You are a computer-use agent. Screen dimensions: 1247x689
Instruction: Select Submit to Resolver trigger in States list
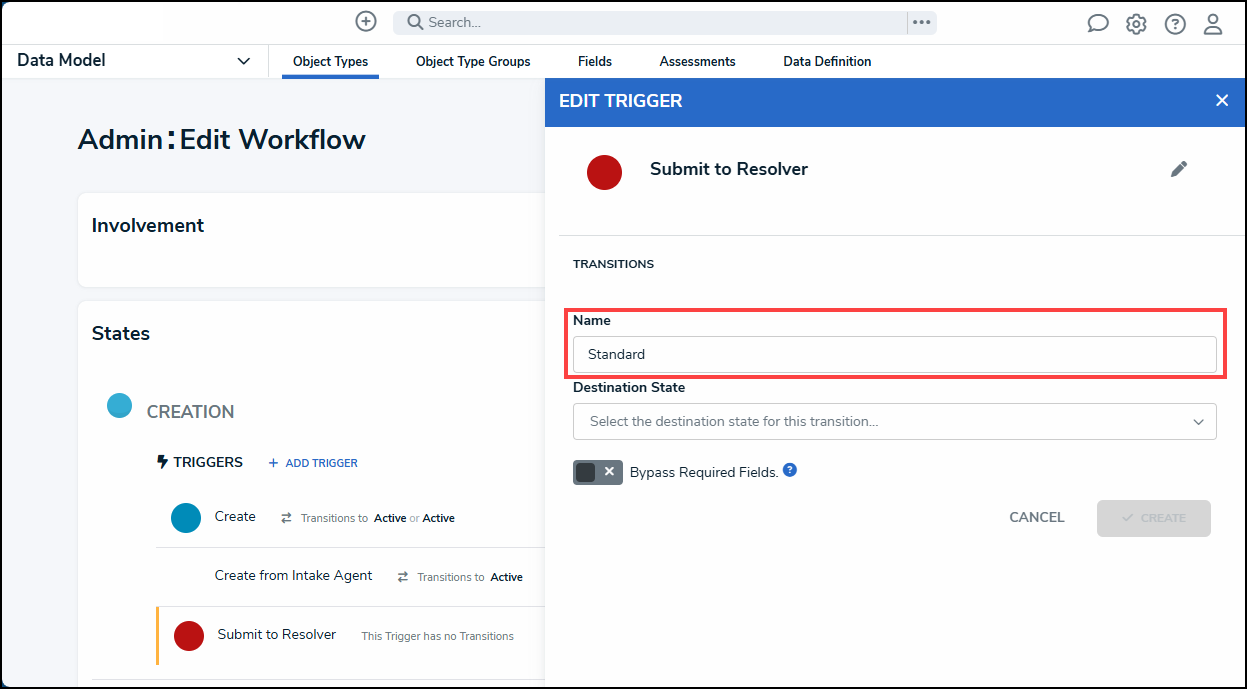point(277,635)
